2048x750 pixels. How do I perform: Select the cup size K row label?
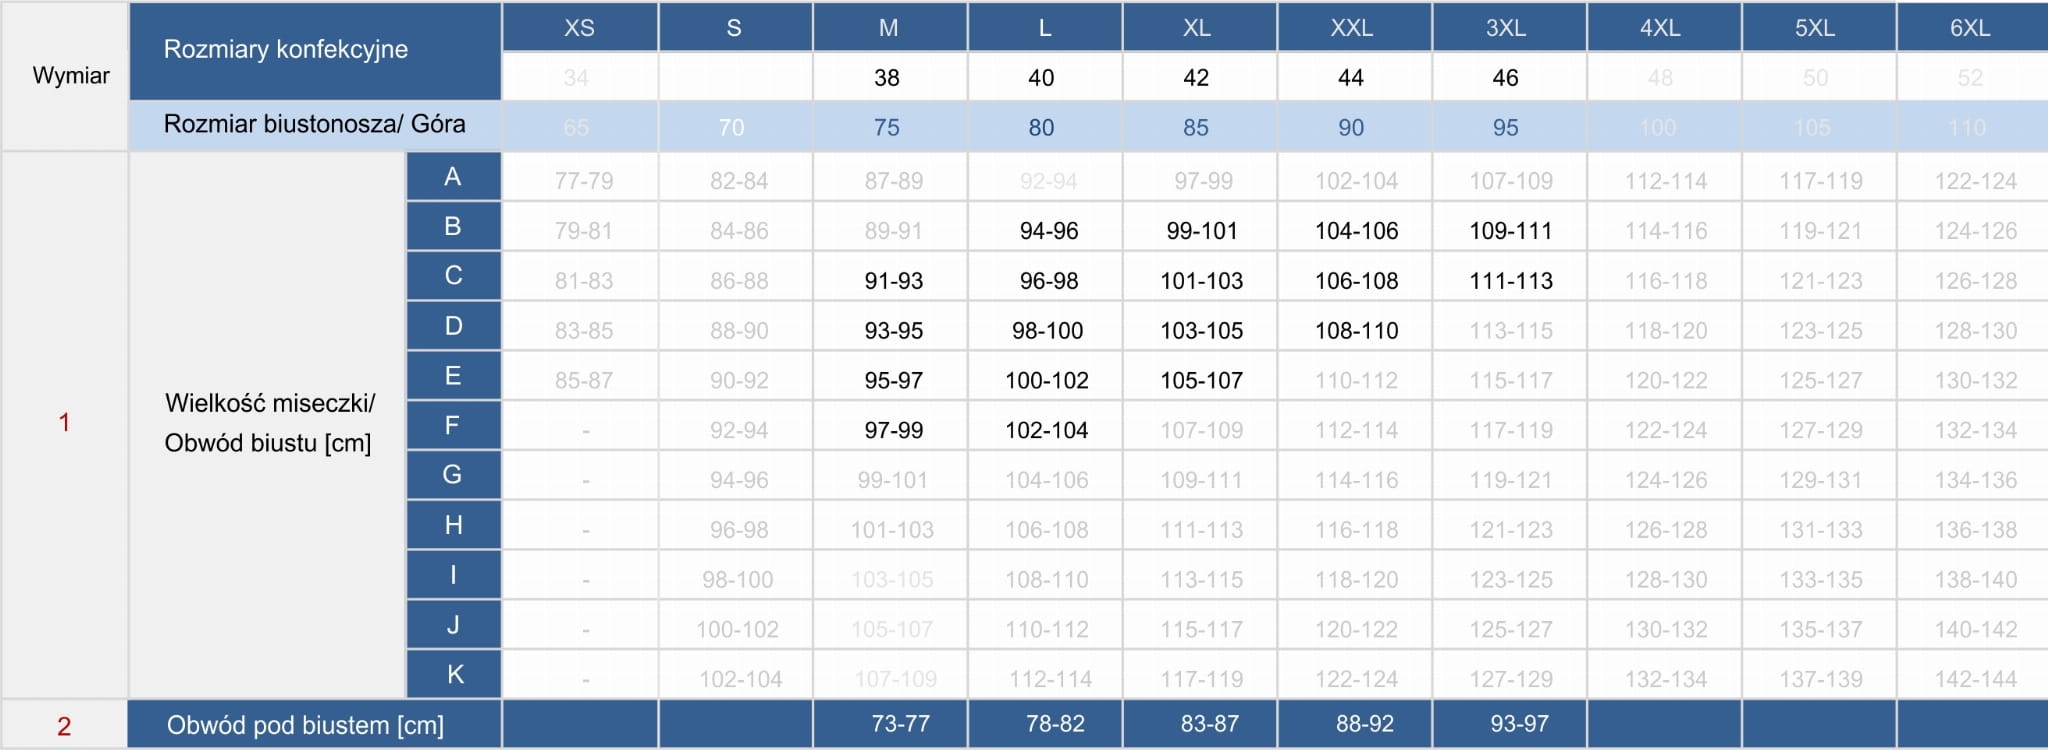pyautogui.click(x=454, y=675)
